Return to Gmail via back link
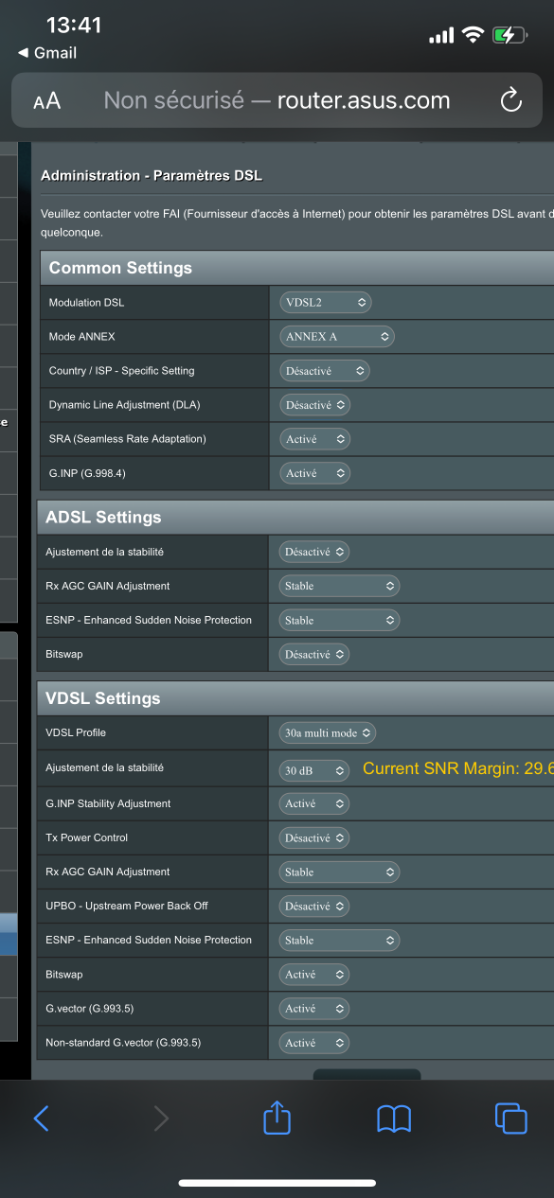 click(47, 53)
